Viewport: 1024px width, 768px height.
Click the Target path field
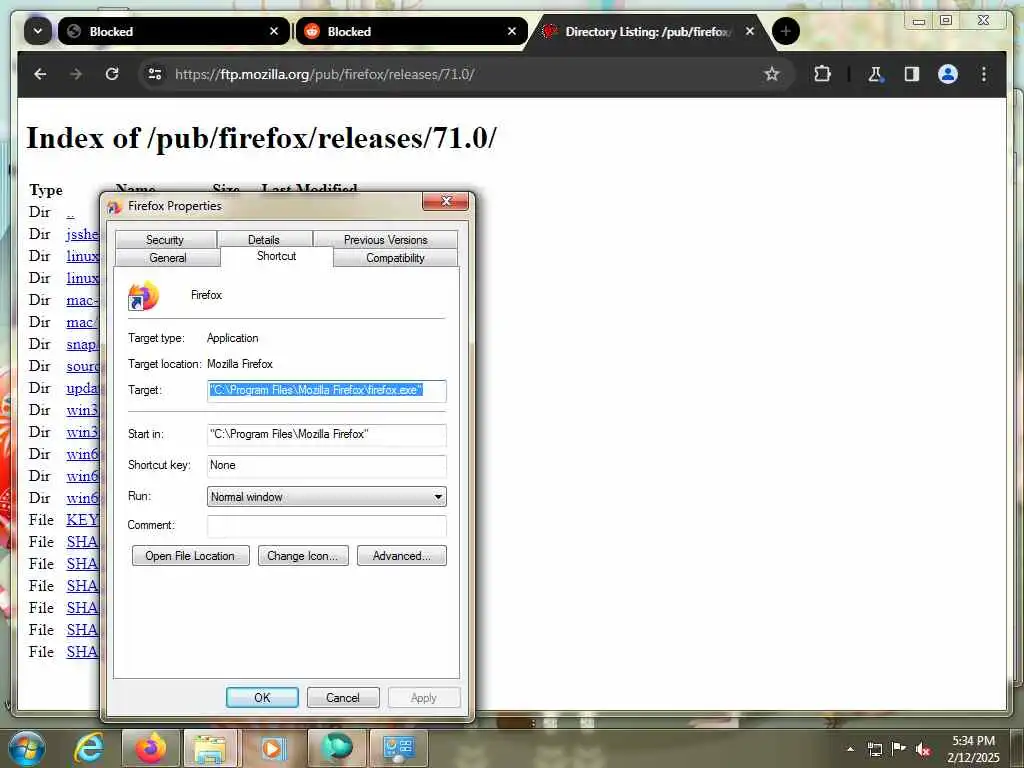pyautogui.click(x=327, y=391)
